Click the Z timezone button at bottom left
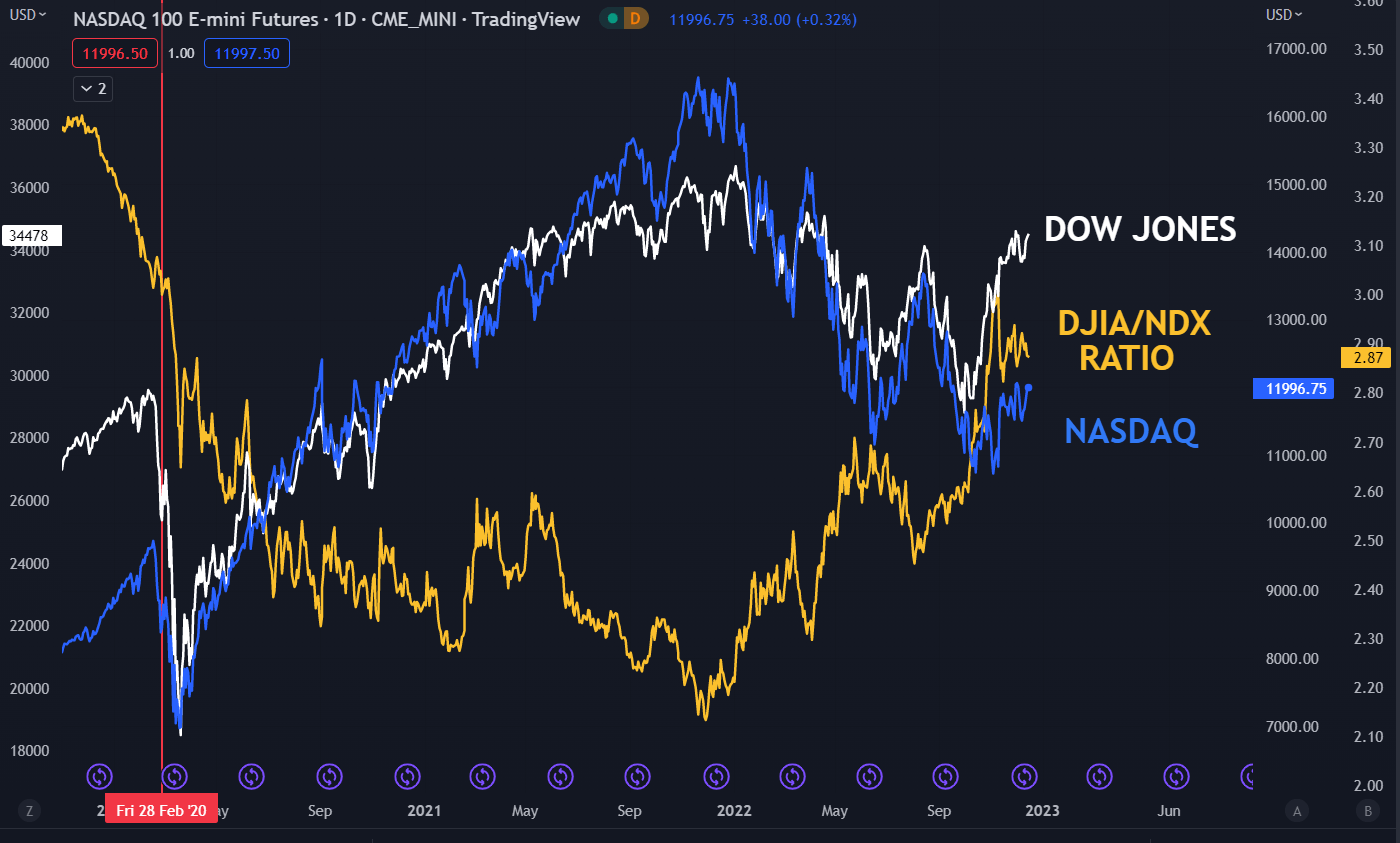 point(30,811)
